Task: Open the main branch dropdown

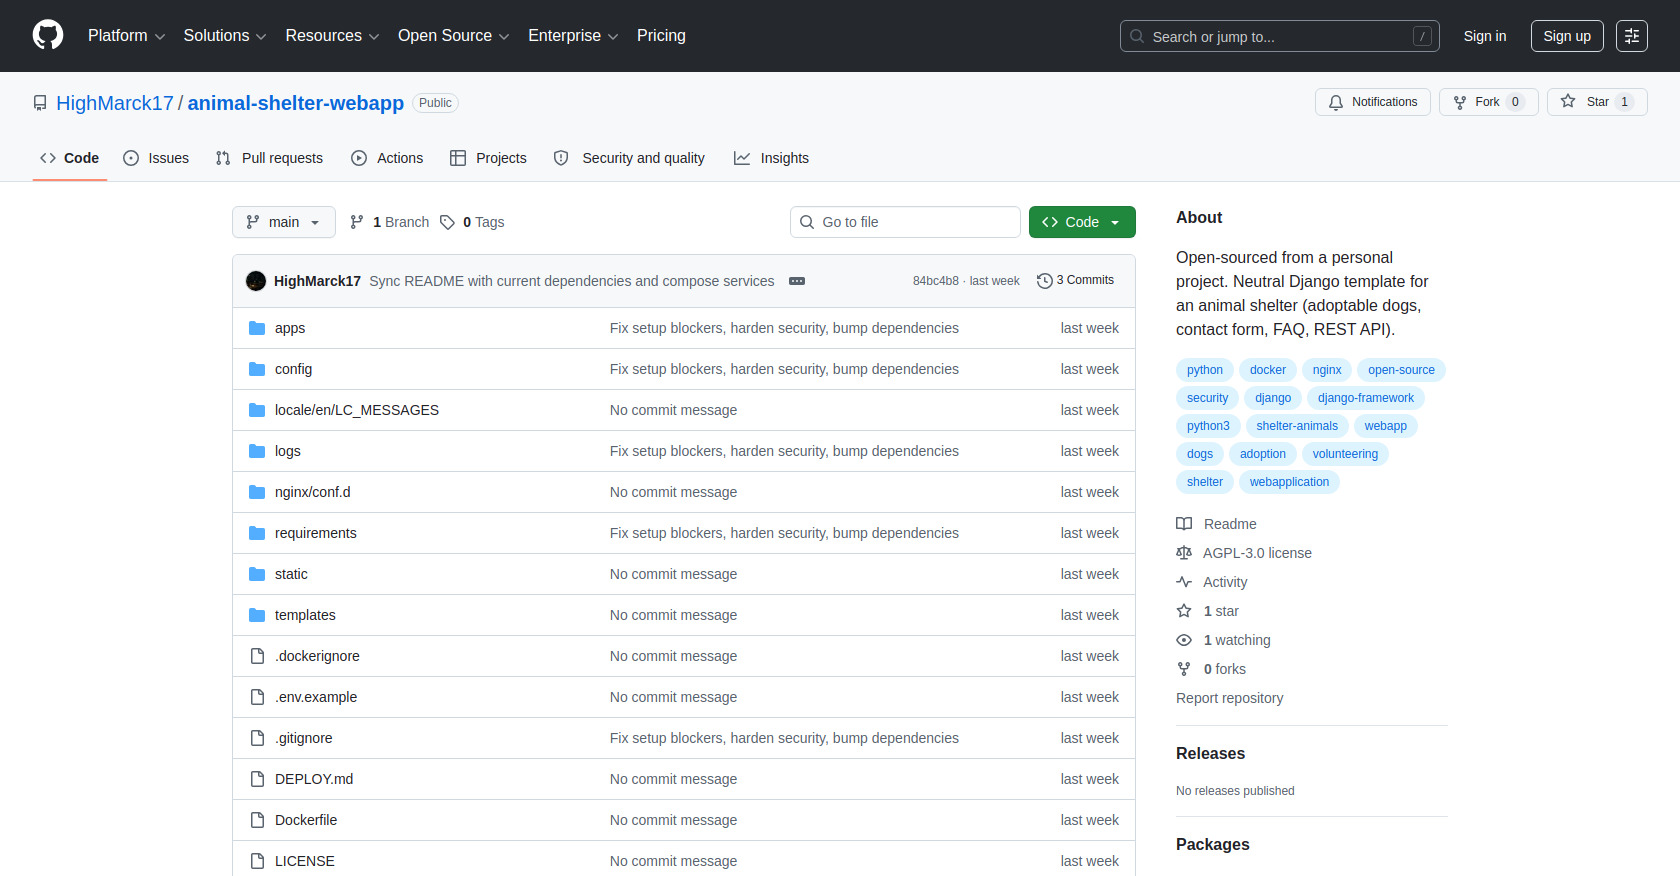Action: [x=284, y=222]
